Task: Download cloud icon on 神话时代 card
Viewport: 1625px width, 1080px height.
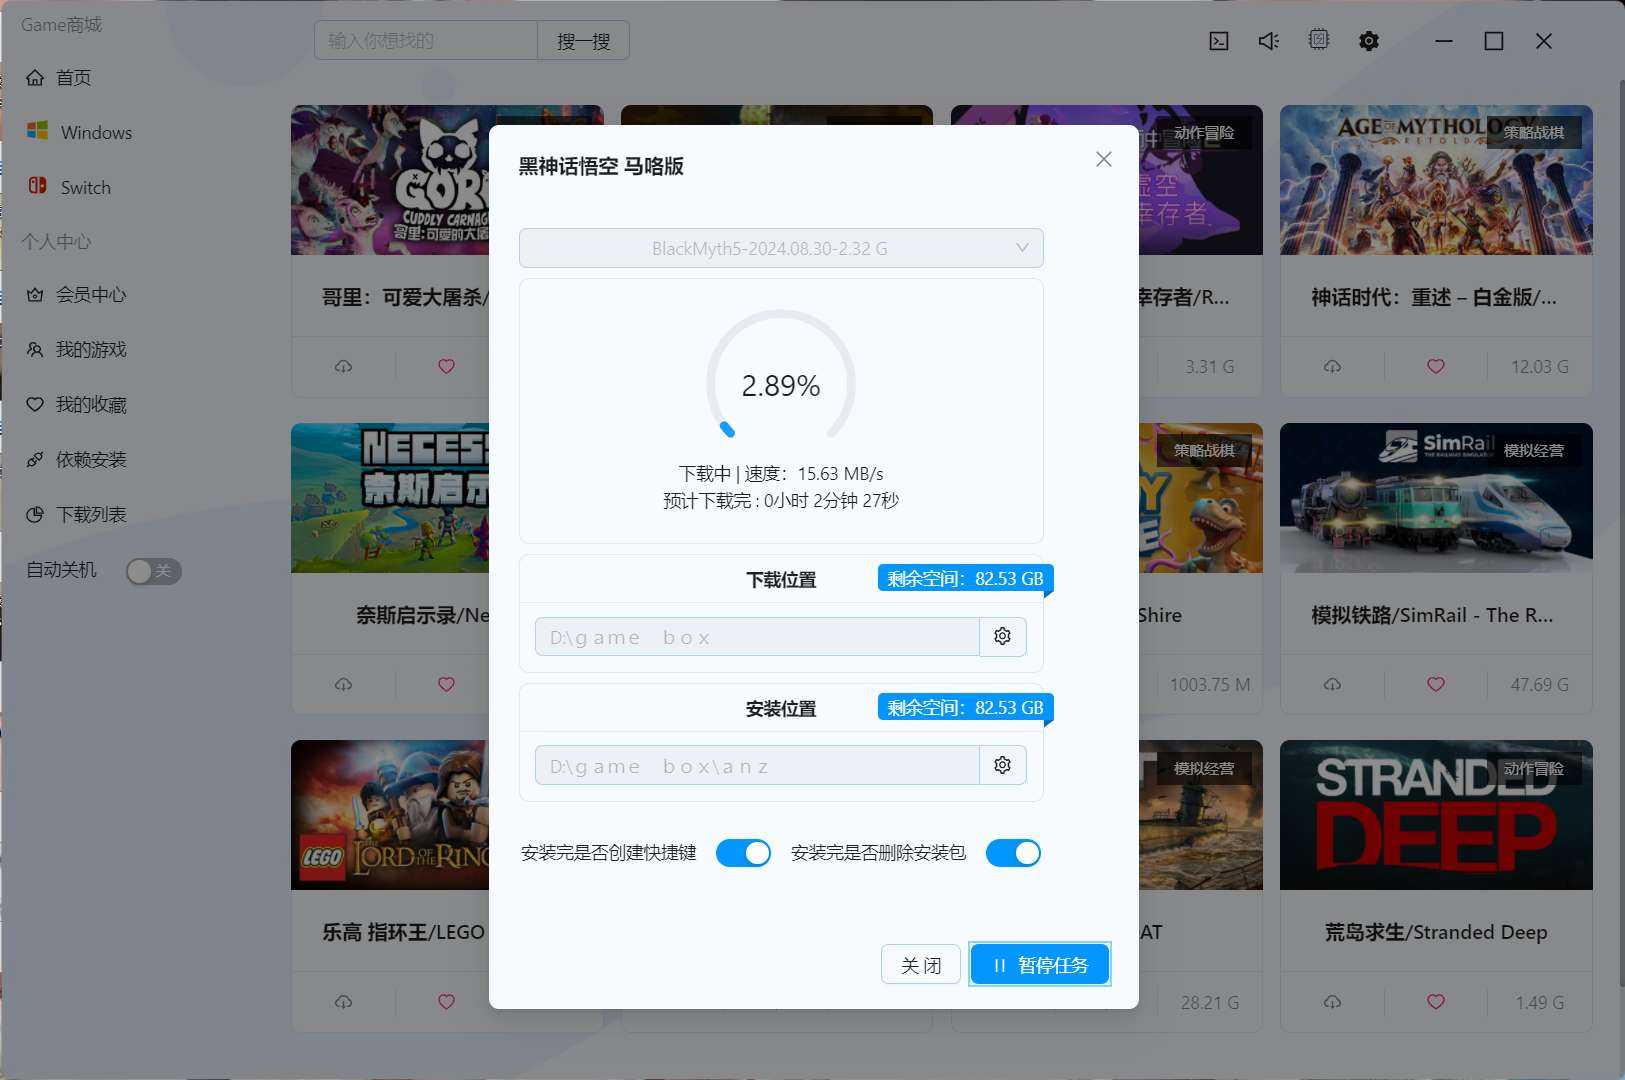Action: click(x=1332, y=367)
